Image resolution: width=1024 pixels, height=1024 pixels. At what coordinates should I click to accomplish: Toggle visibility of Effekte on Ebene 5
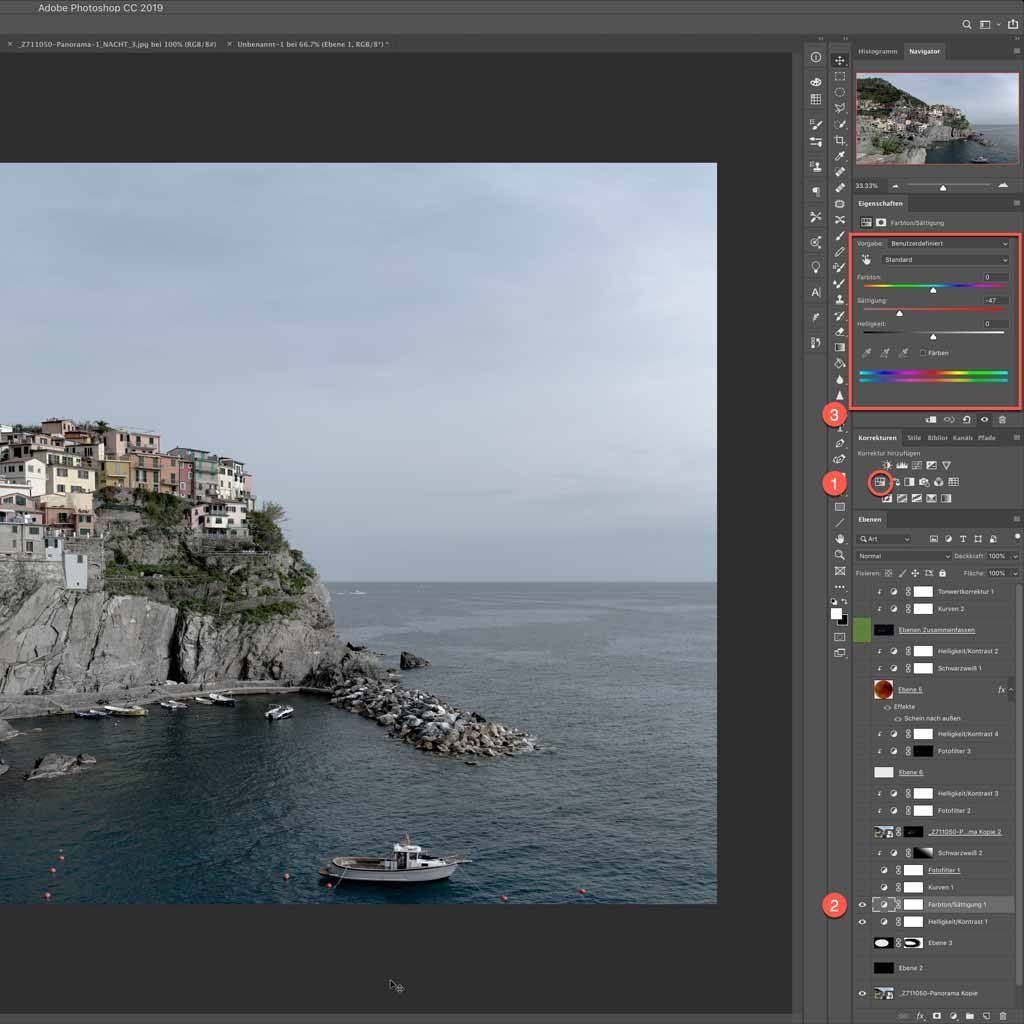(887, 707)
